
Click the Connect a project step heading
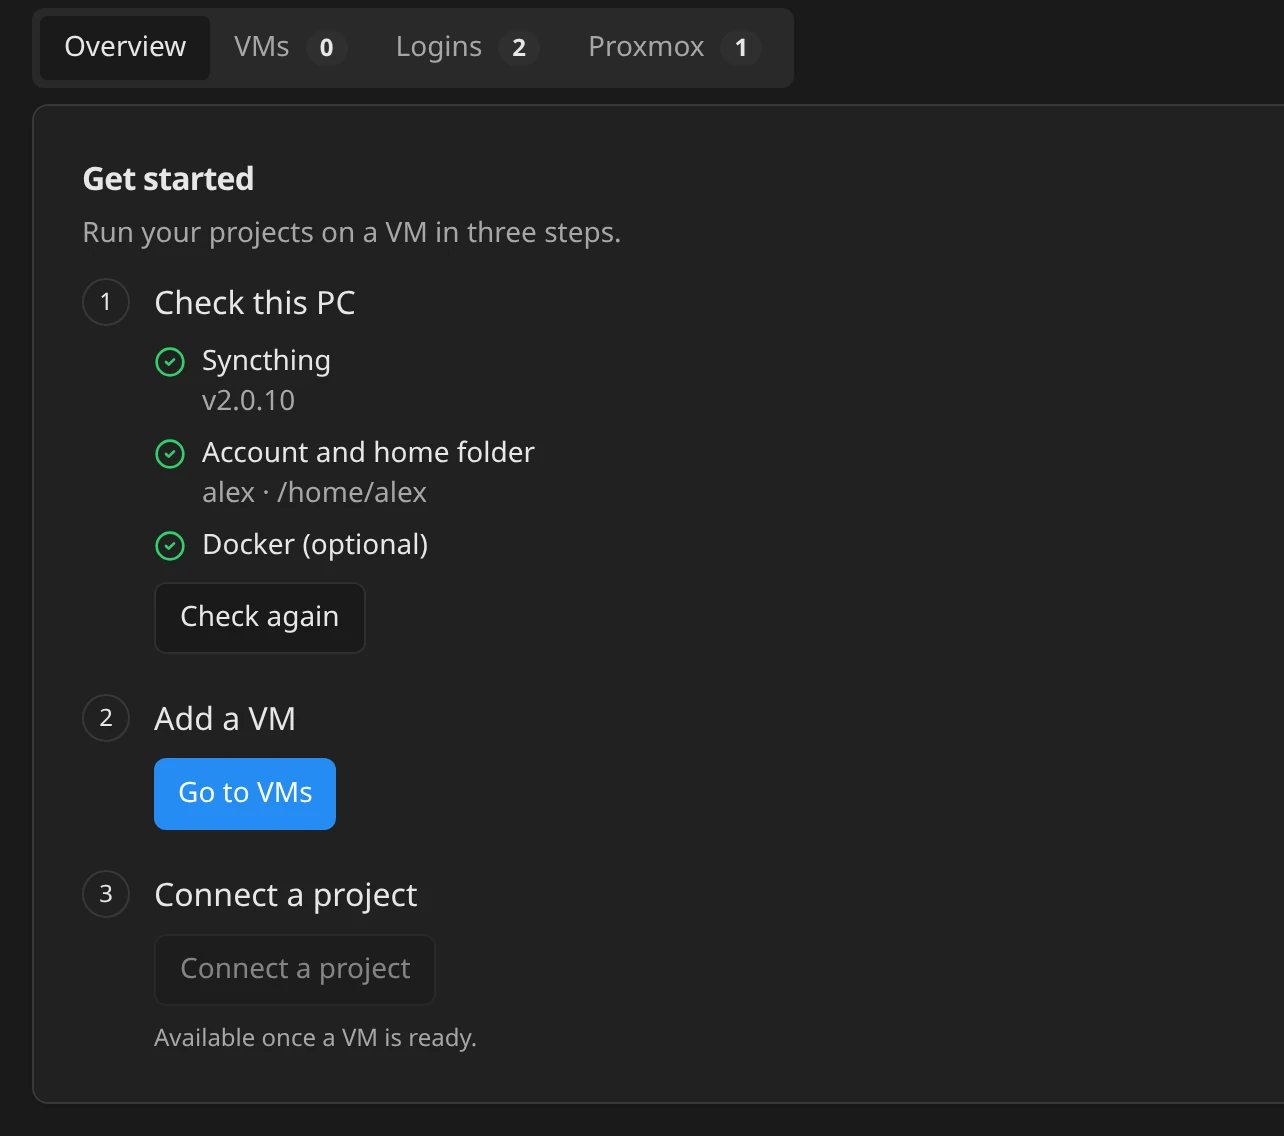click(286, 895)
